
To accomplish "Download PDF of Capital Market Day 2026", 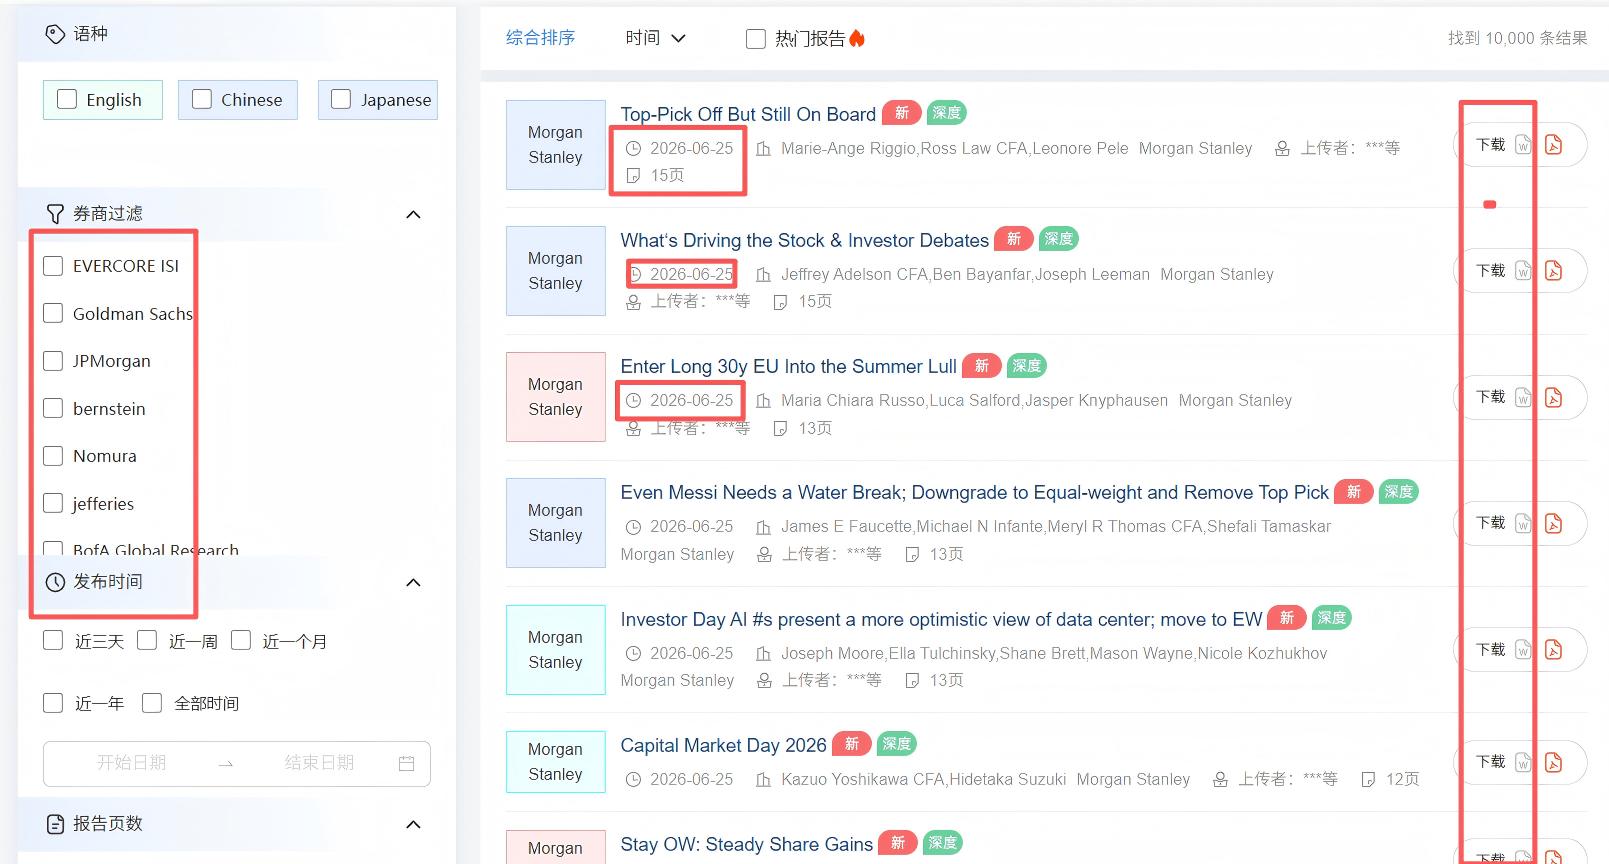I will pyautogui.click(x=1553, y=762).
